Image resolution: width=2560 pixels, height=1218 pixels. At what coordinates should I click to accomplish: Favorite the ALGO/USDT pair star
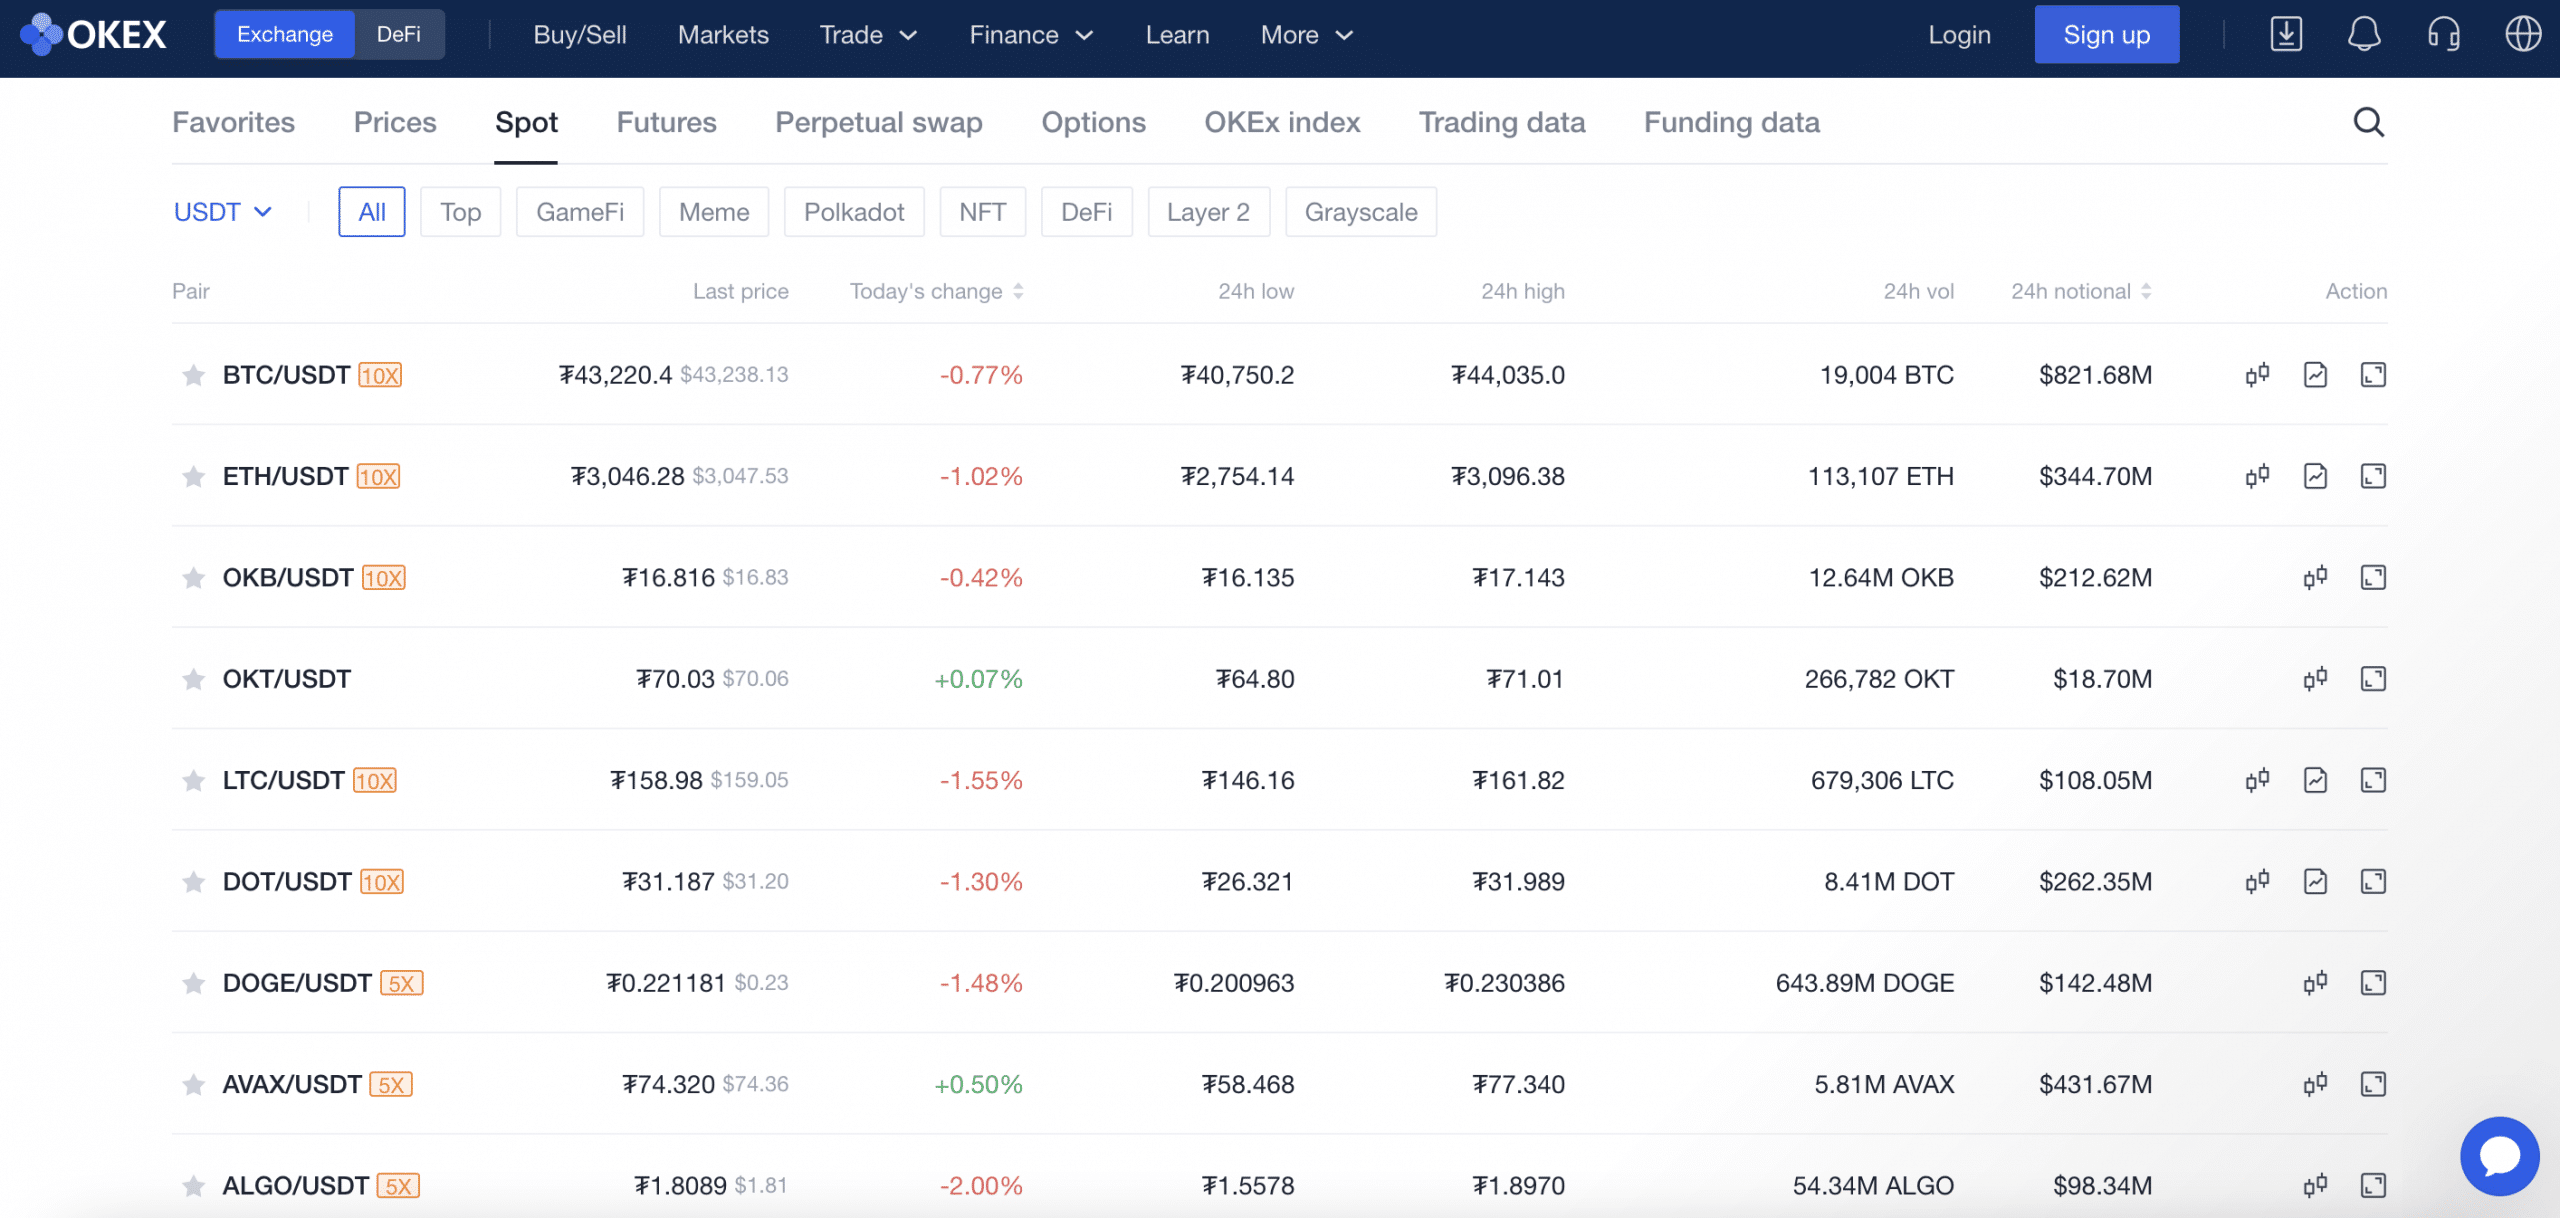coord(193,1186)
